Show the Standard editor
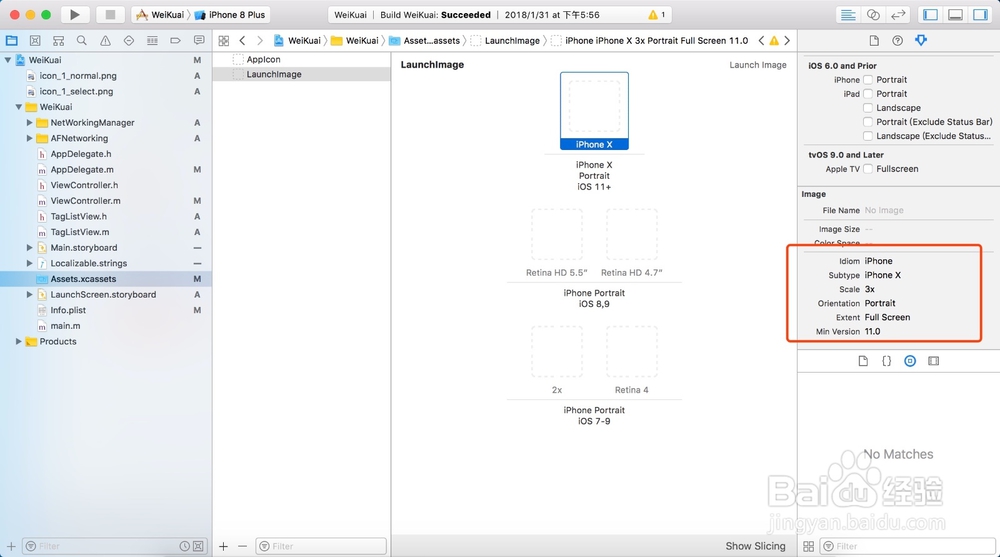Image resolution: width=1000 pixels, height=557 pixels. [x=848, y=15]
